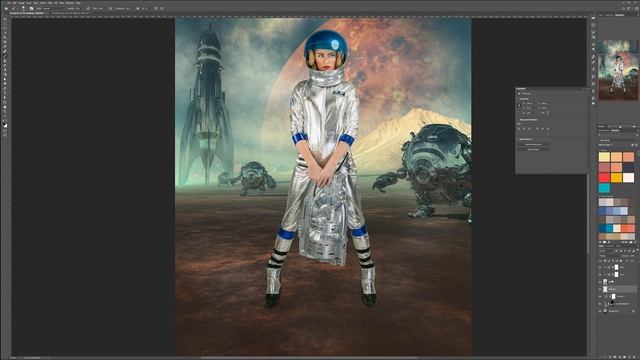Open the workspace switcher at top right
This screenshot has height=360, width=640.
pyautogui.click(x=629, y=9)
